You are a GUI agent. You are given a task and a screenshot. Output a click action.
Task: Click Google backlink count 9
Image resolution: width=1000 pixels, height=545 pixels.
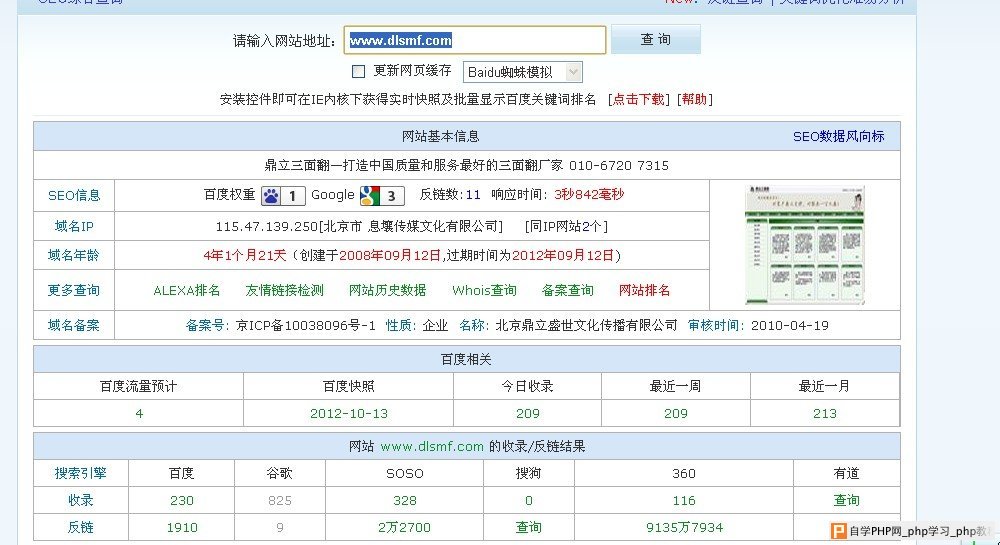pos(280,528)
